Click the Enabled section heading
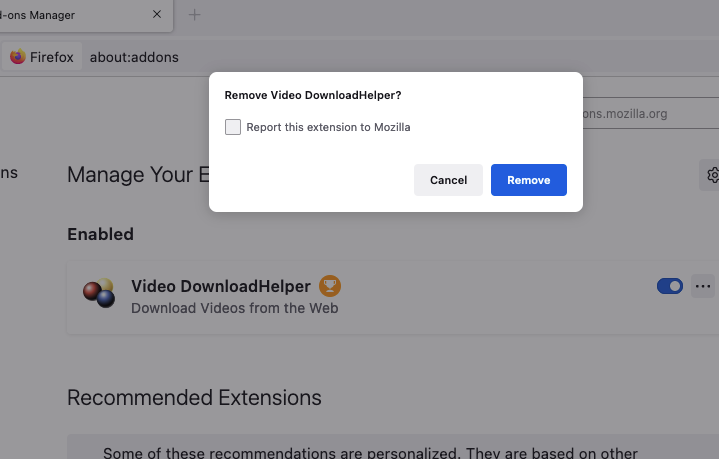The width and height of the screenshot is (719, 459). click(x=100, y=234)
